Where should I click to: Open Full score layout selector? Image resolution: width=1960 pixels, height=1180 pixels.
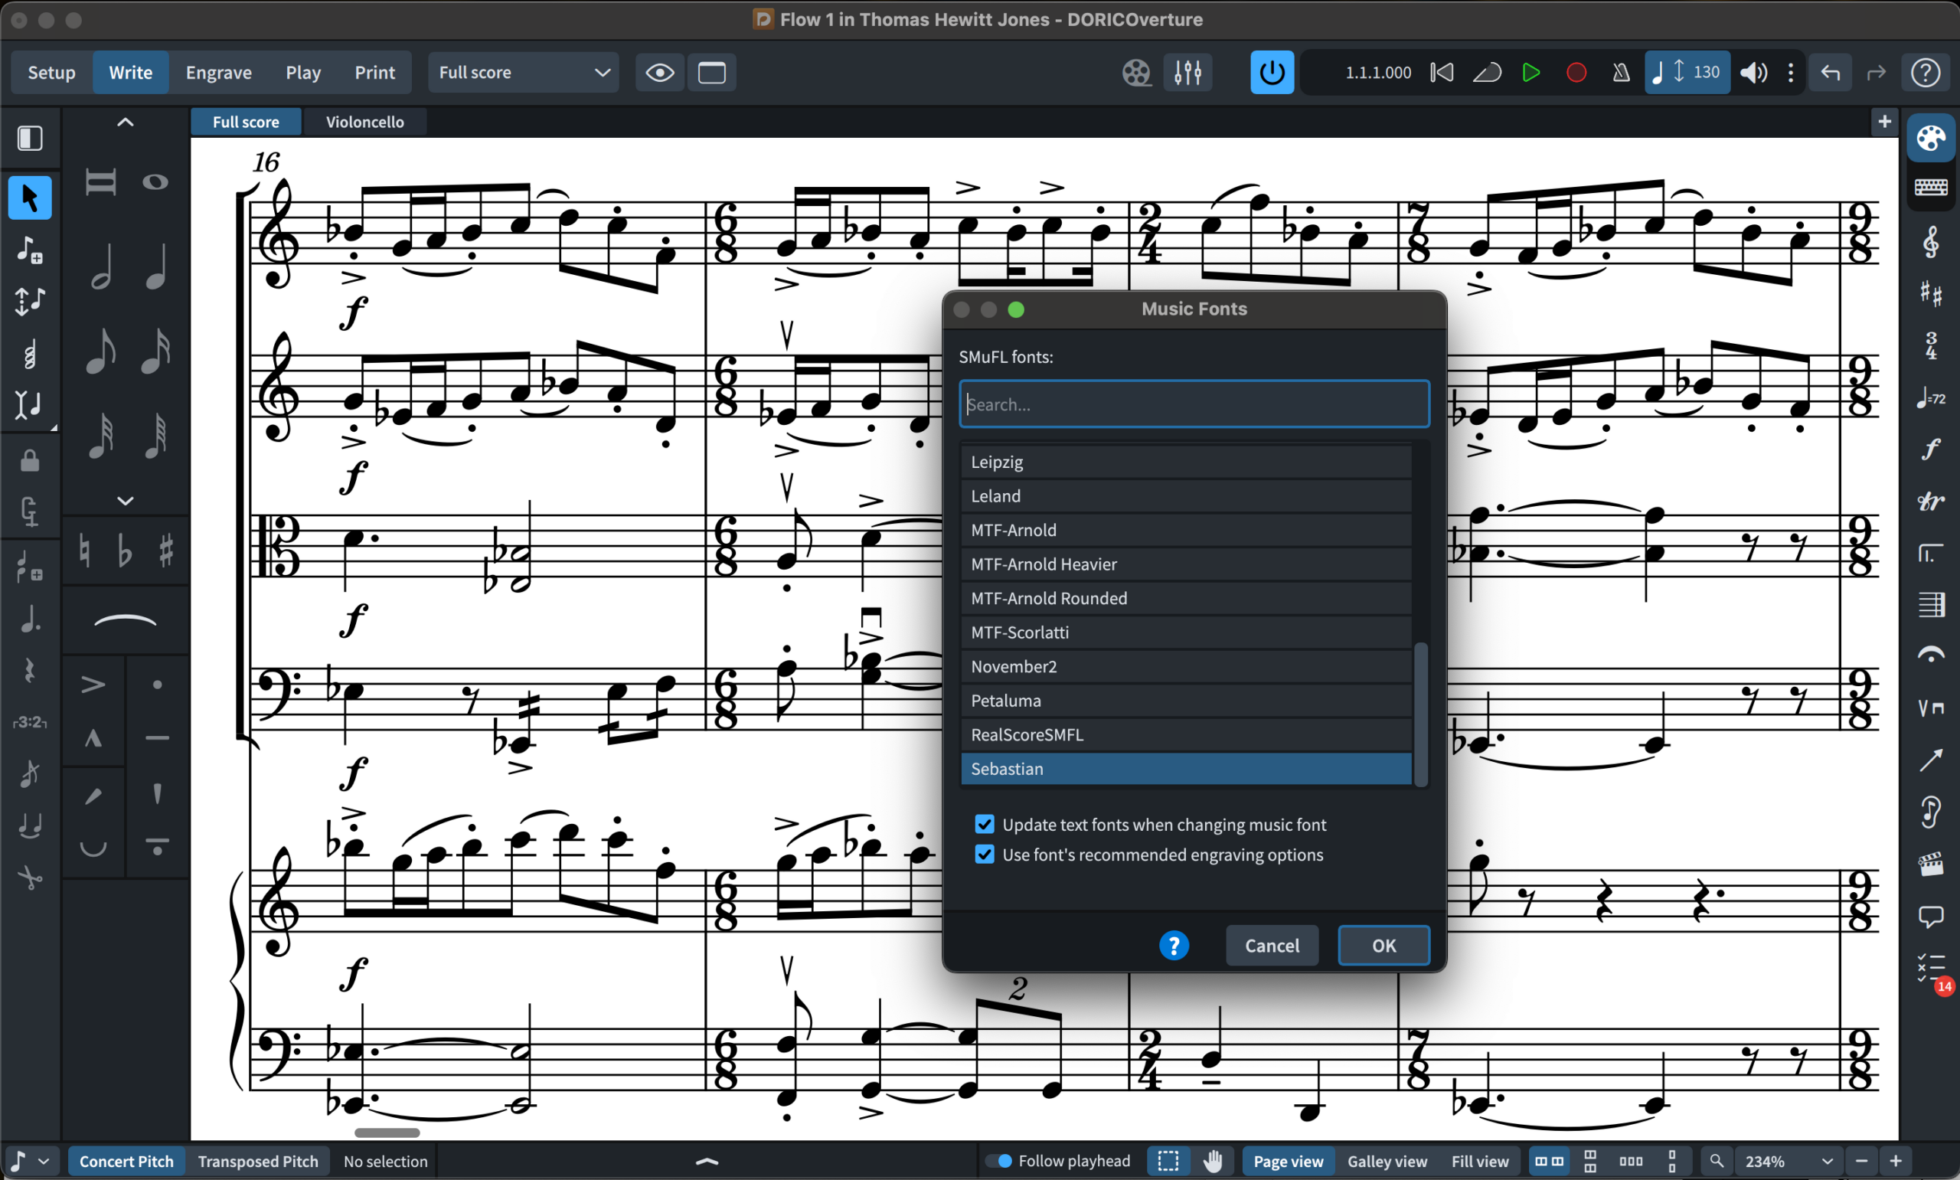[x=523, y=72]
